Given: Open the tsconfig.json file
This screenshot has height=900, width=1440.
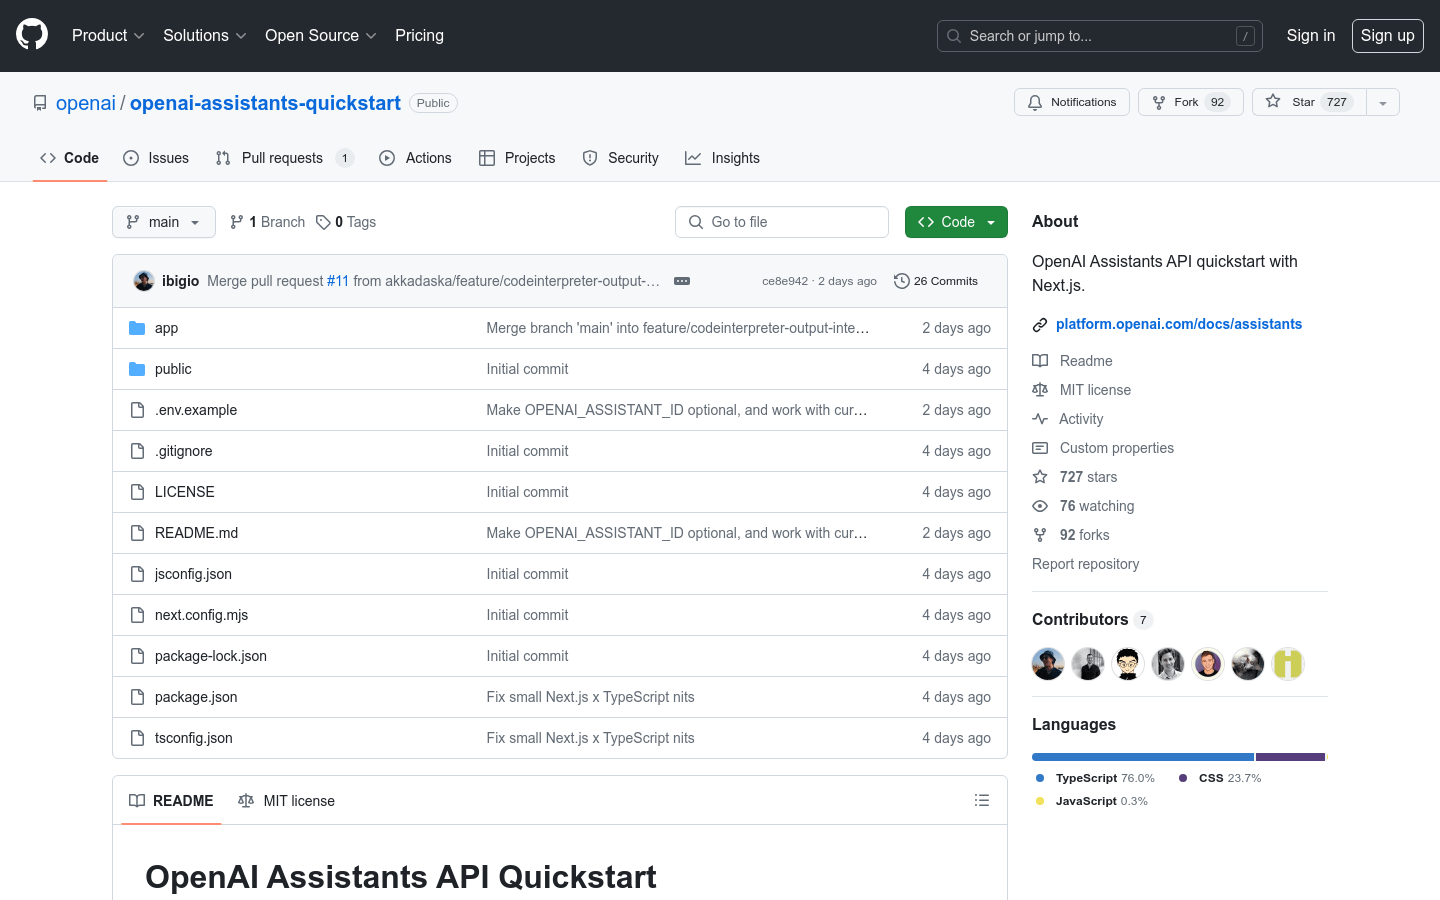Looking at the screenshot, I should [194, 738].
